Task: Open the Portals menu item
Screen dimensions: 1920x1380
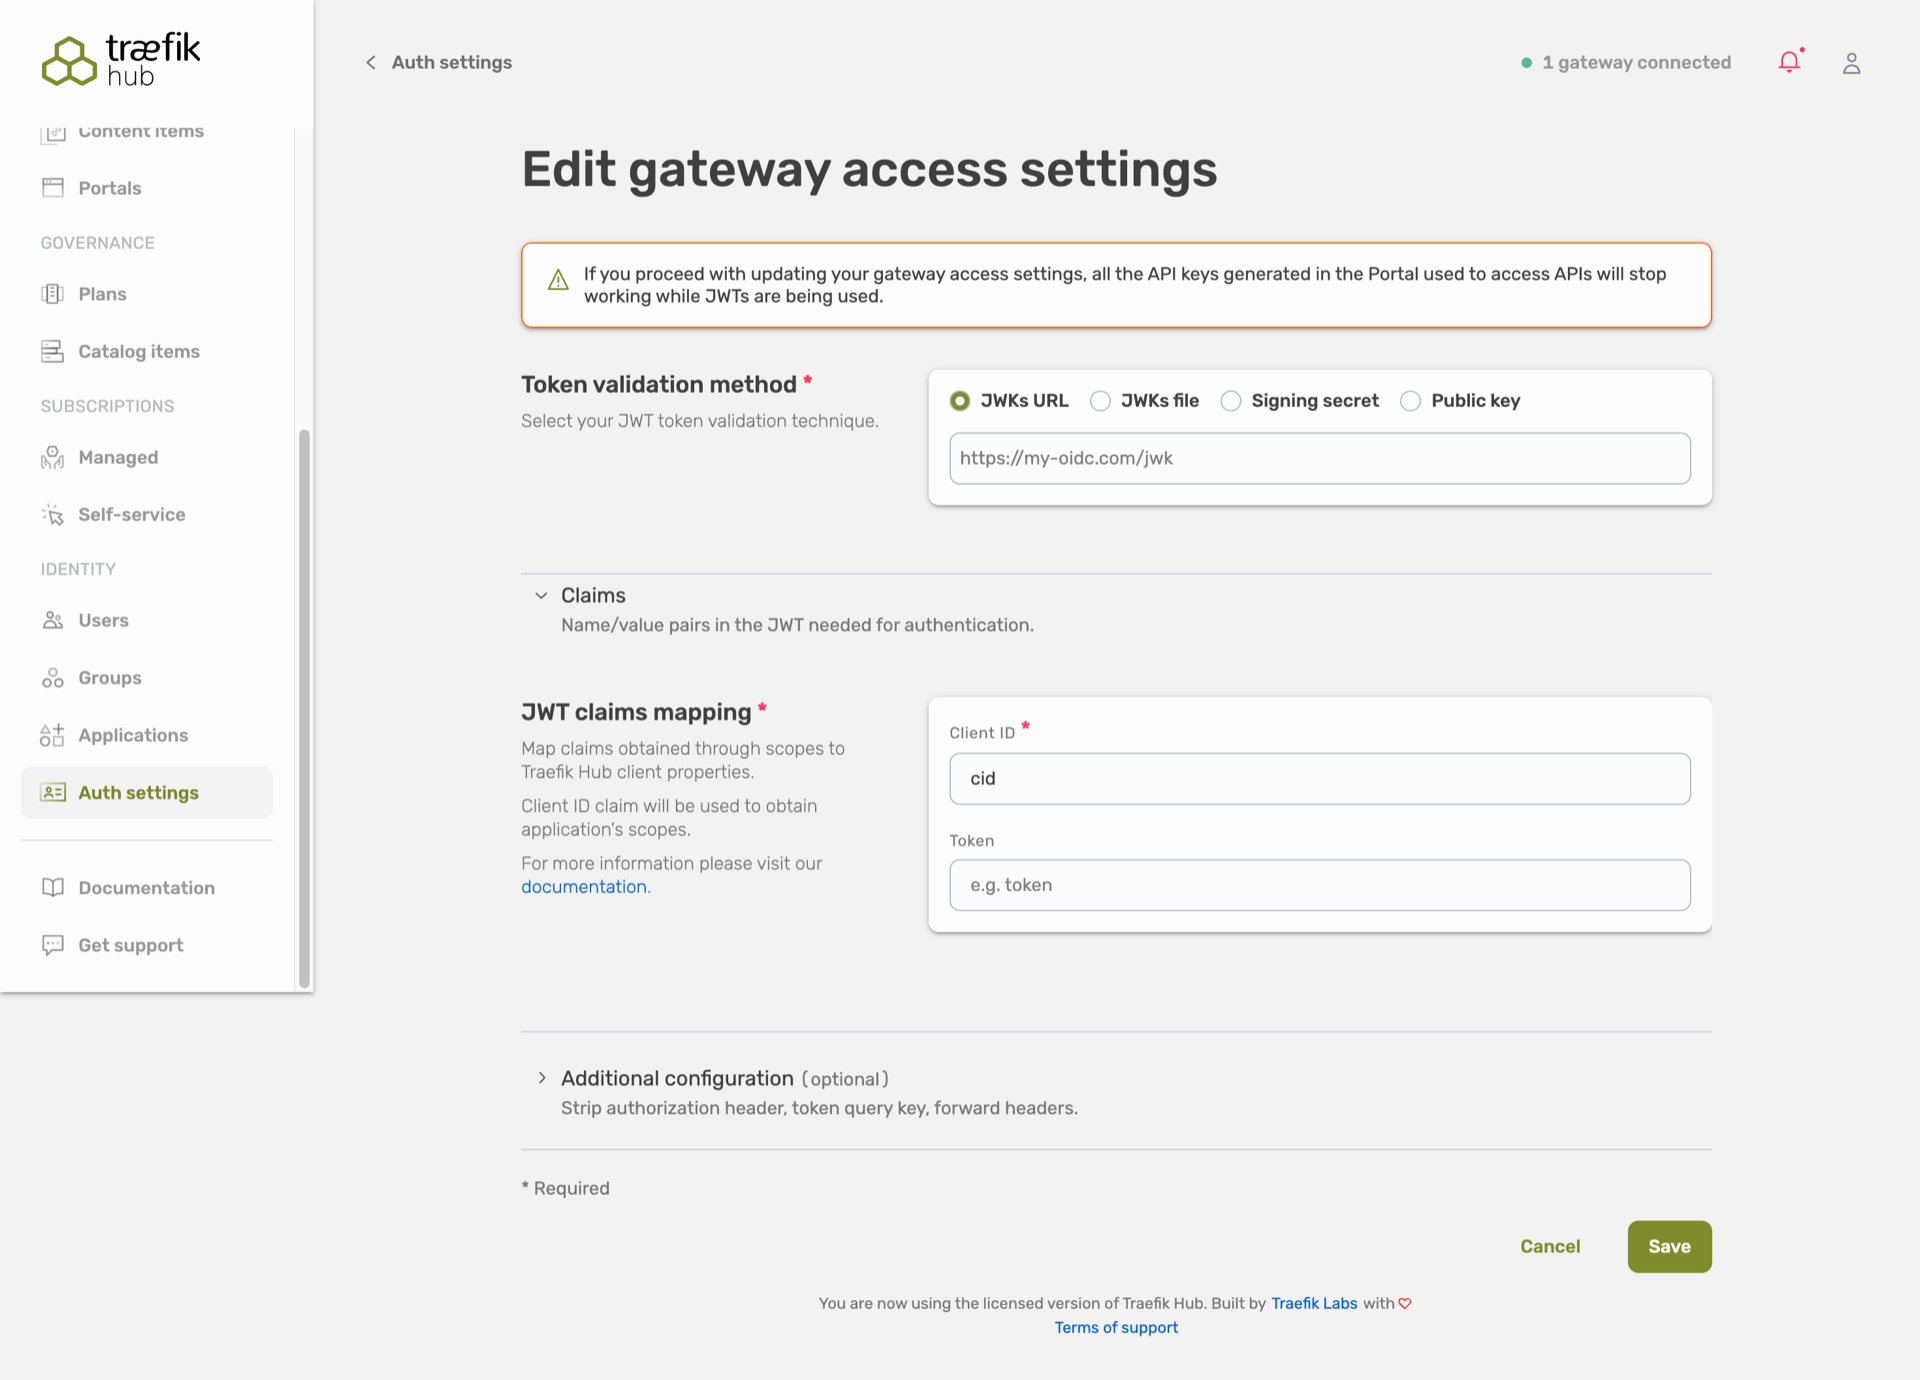Action: click(147, 188)
